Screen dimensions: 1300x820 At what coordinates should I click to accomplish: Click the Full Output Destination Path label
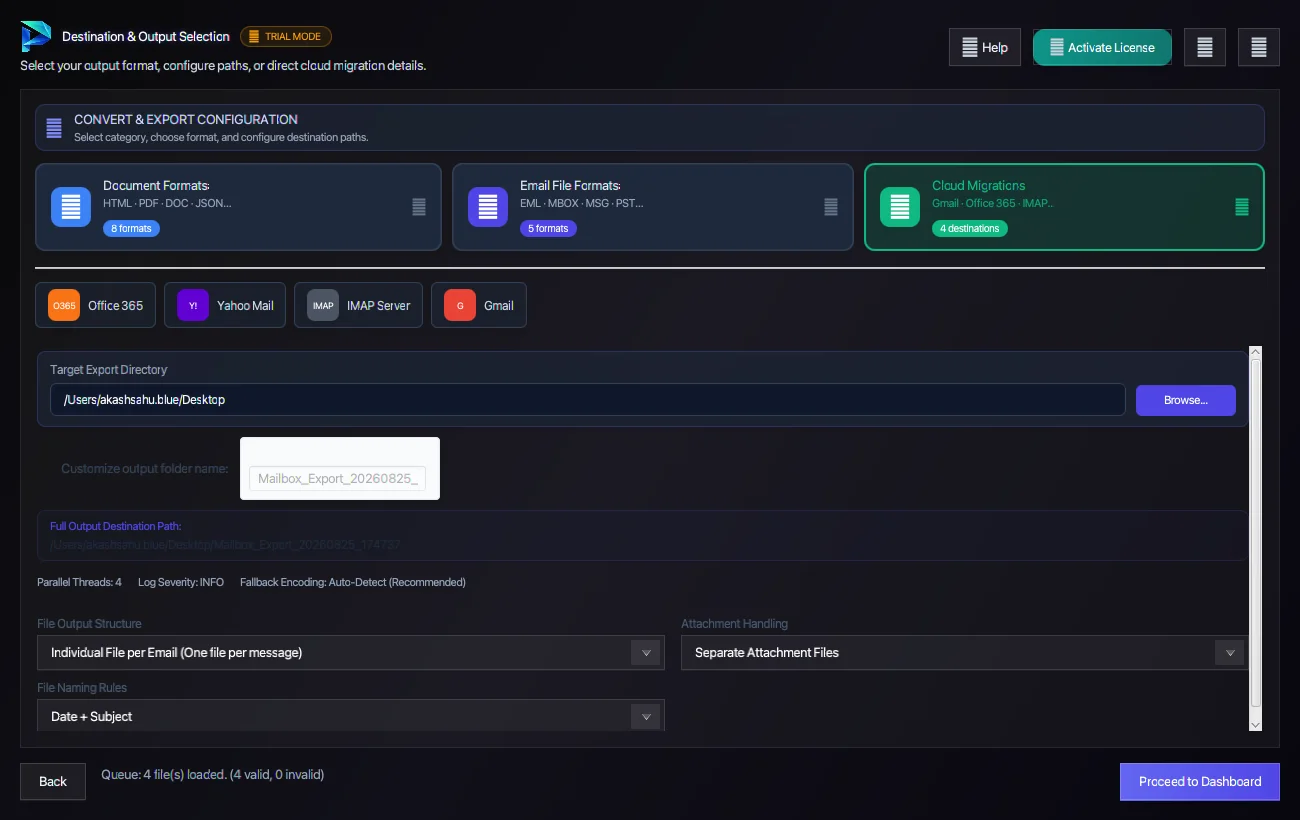tap(115, 526)
